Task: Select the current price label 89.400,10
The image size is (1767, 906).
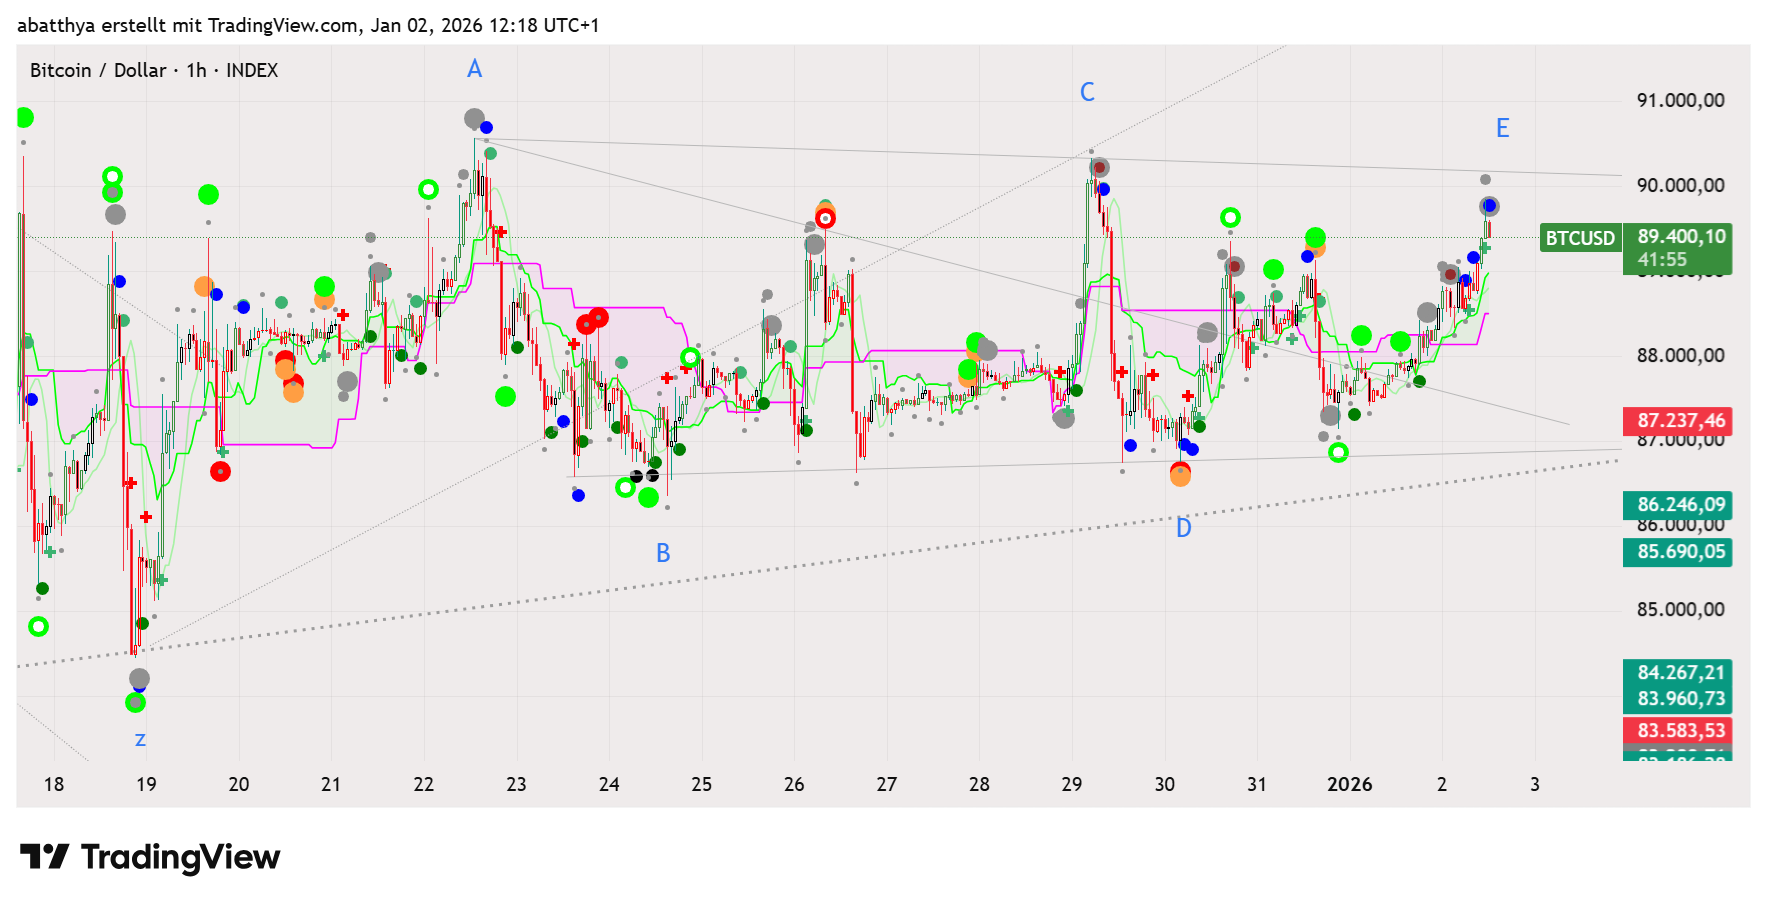Action: pos(1681,237)
